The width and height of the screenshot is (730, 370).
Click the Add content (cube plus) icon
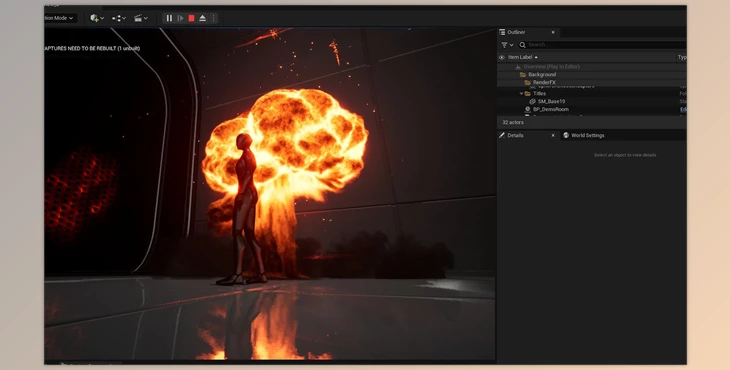point(94,18)
